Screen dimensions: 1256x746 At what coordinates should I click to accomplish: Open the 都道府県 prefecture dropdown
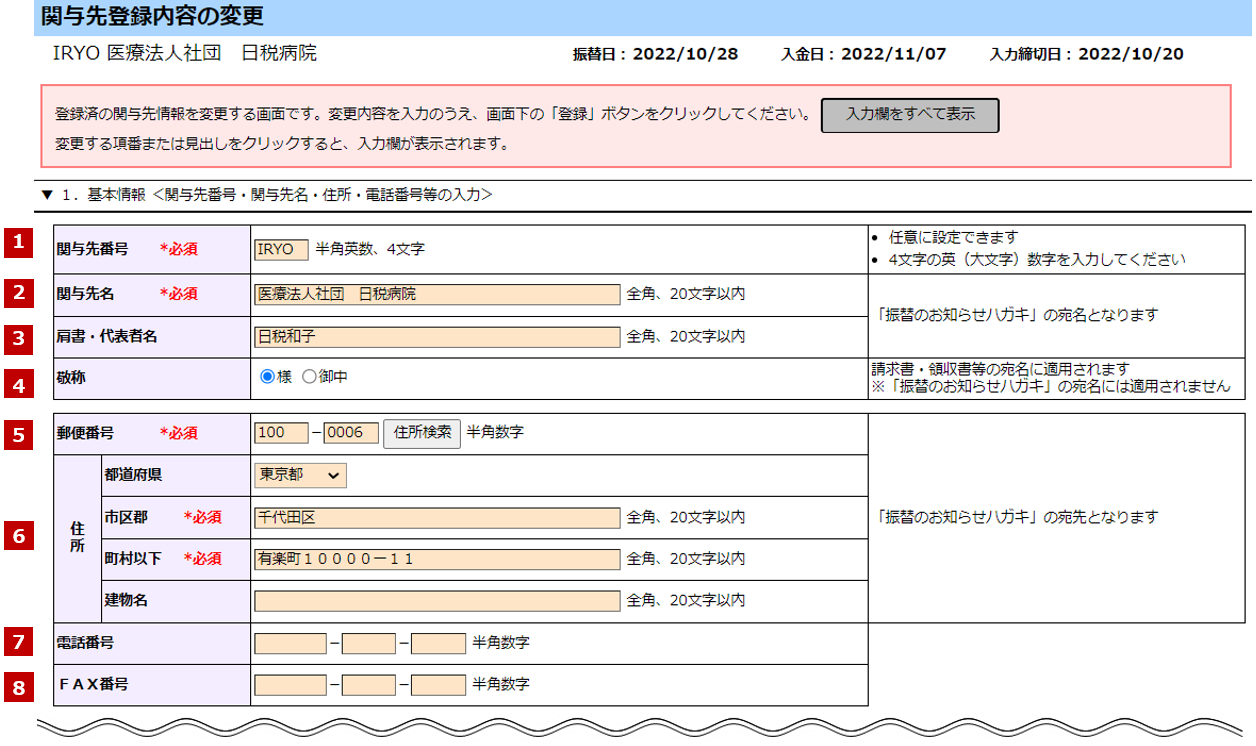click(x=300, y=476)
